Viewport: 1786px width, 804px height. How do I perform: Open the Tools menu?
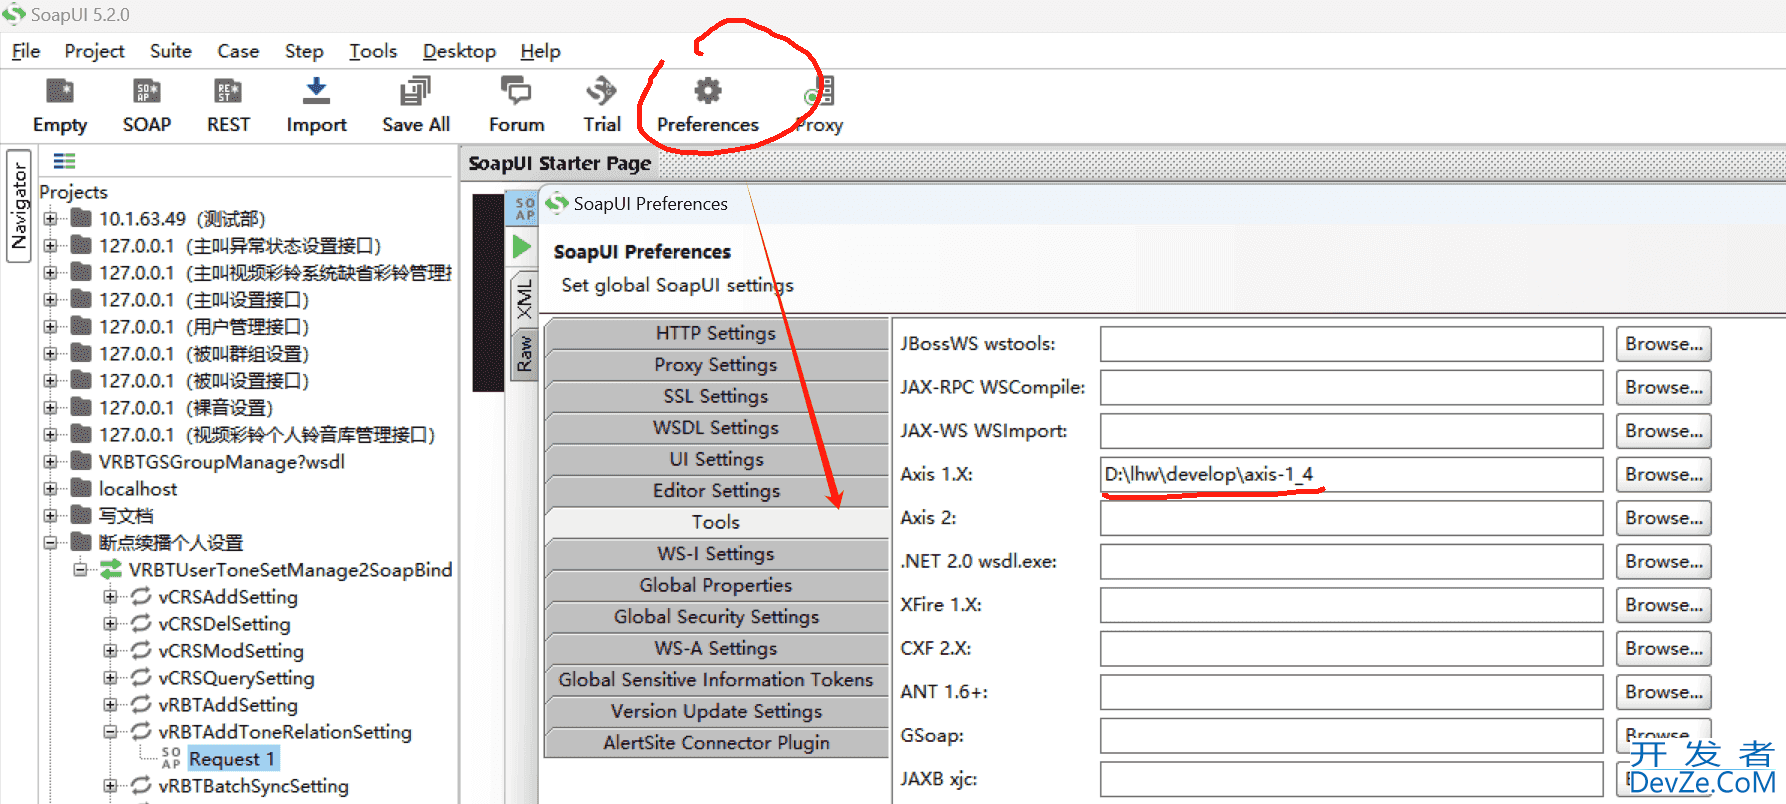373,51
